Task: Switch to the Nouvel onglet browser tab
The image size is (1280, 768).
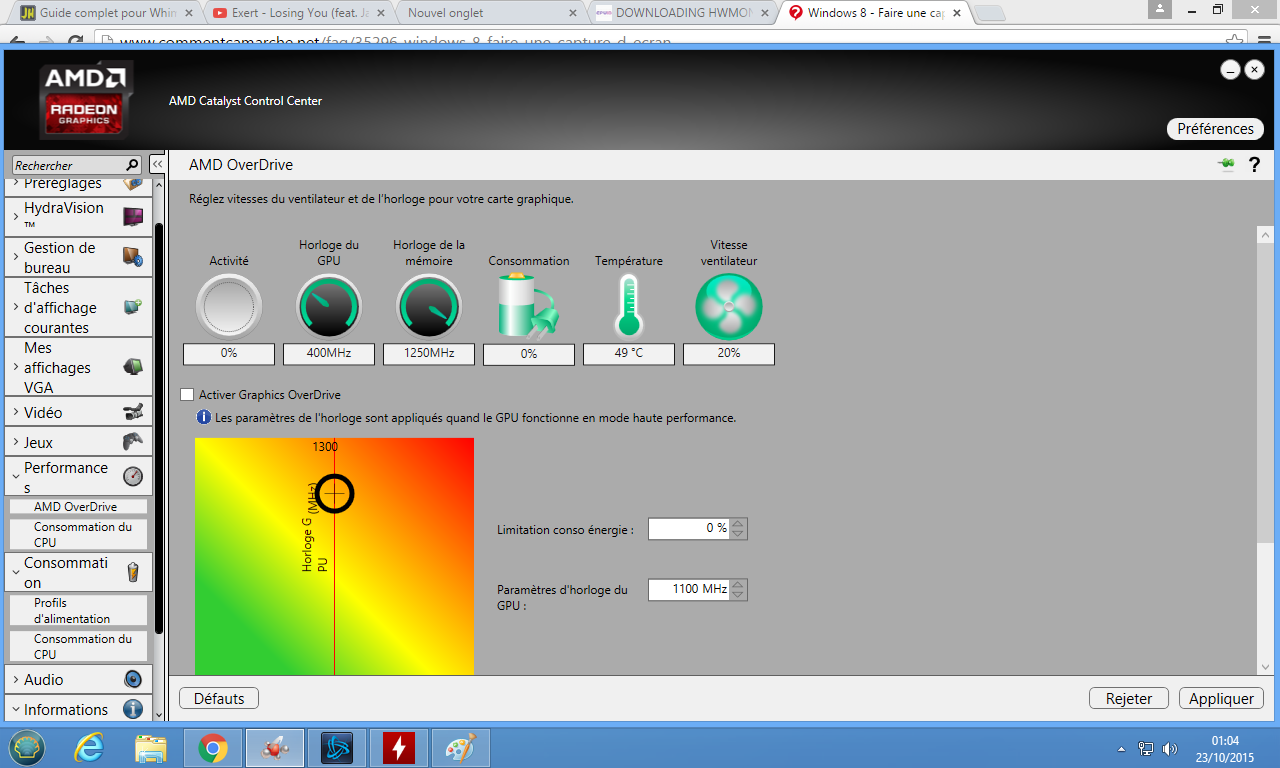Action: pyautogui.click(x=491, y=13)
